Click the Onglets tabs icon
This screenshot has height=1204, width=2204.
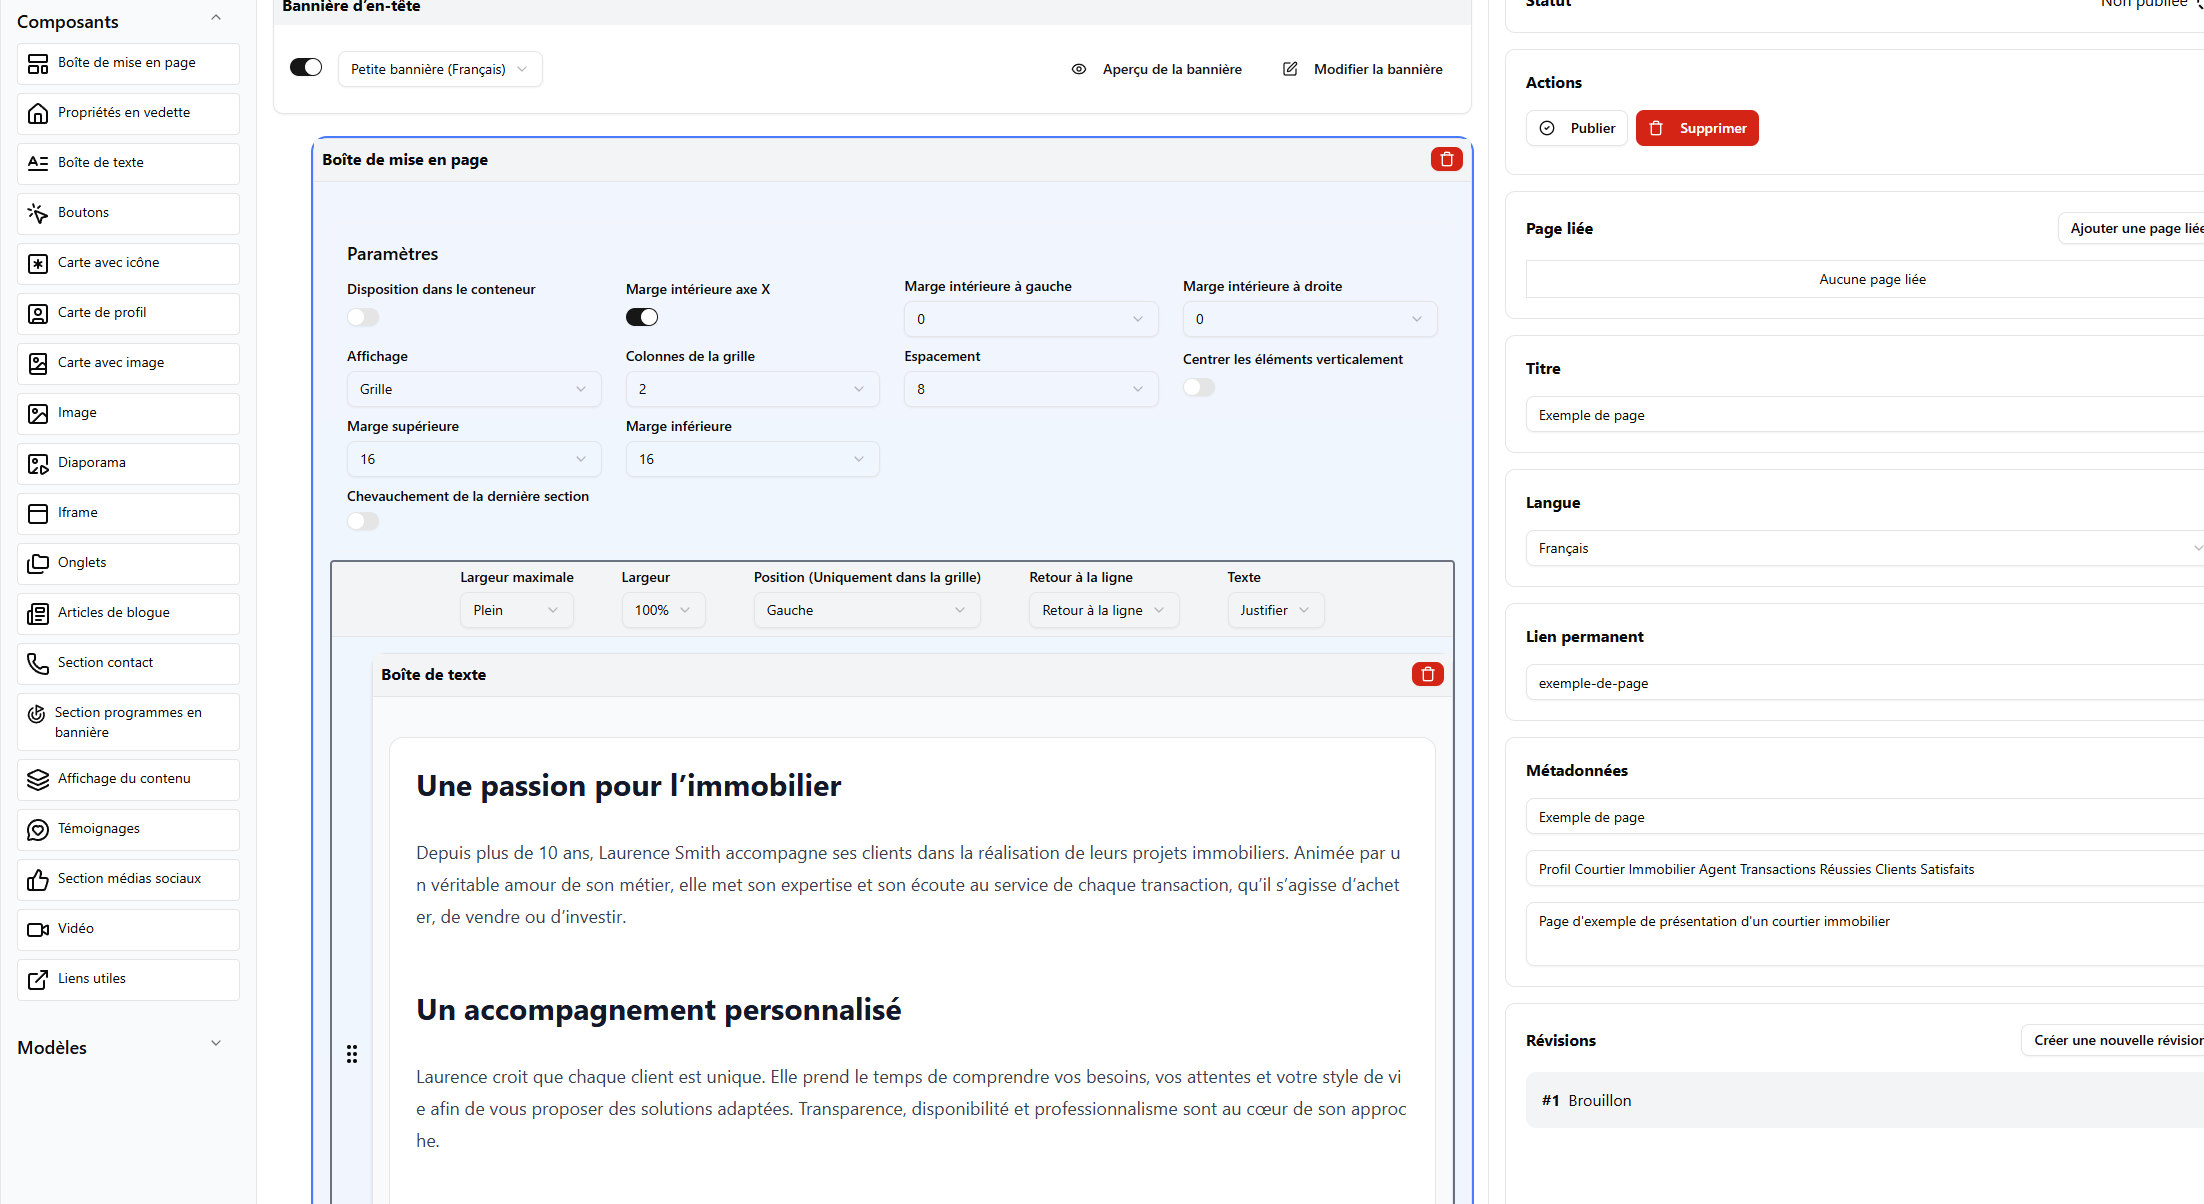point(38,563)
